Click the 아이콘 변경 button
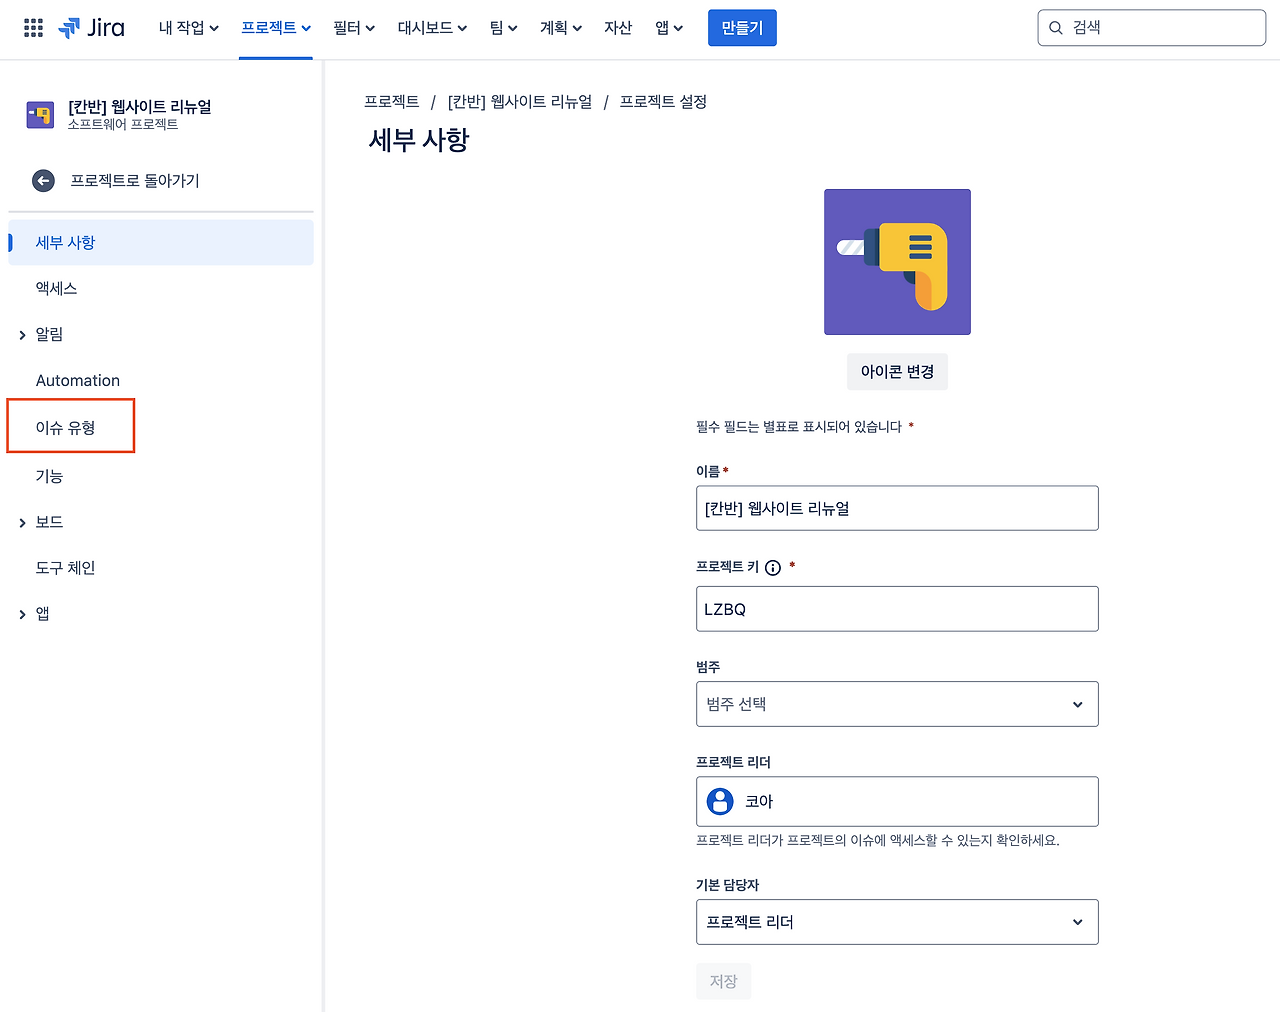The image size is (1280, 1012). (x=896, y=371)
